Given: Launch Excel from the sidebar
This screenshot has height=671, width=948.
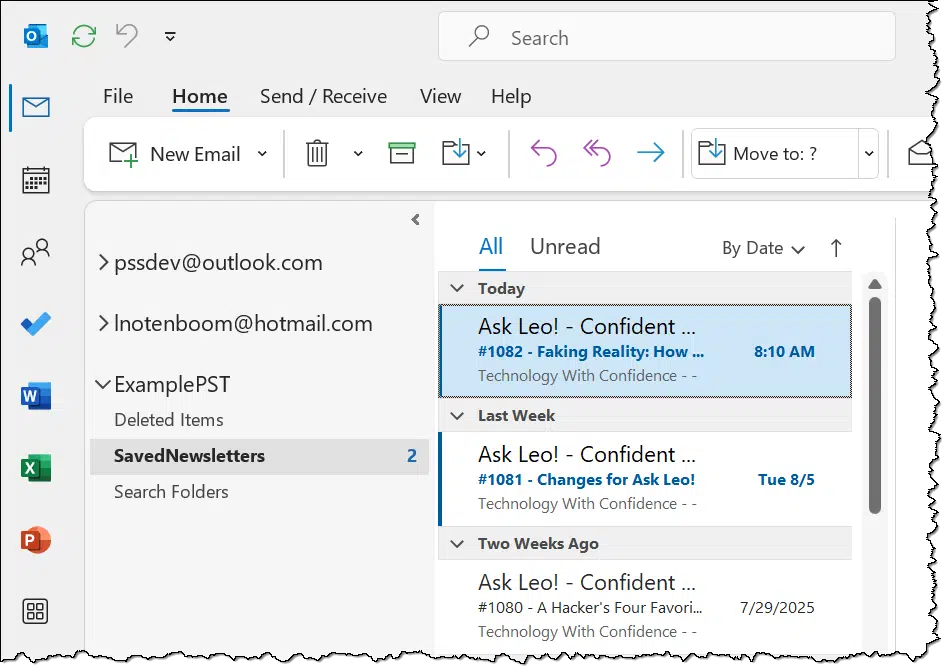Looking at the screenshot, I should click(x=36, y=468).
